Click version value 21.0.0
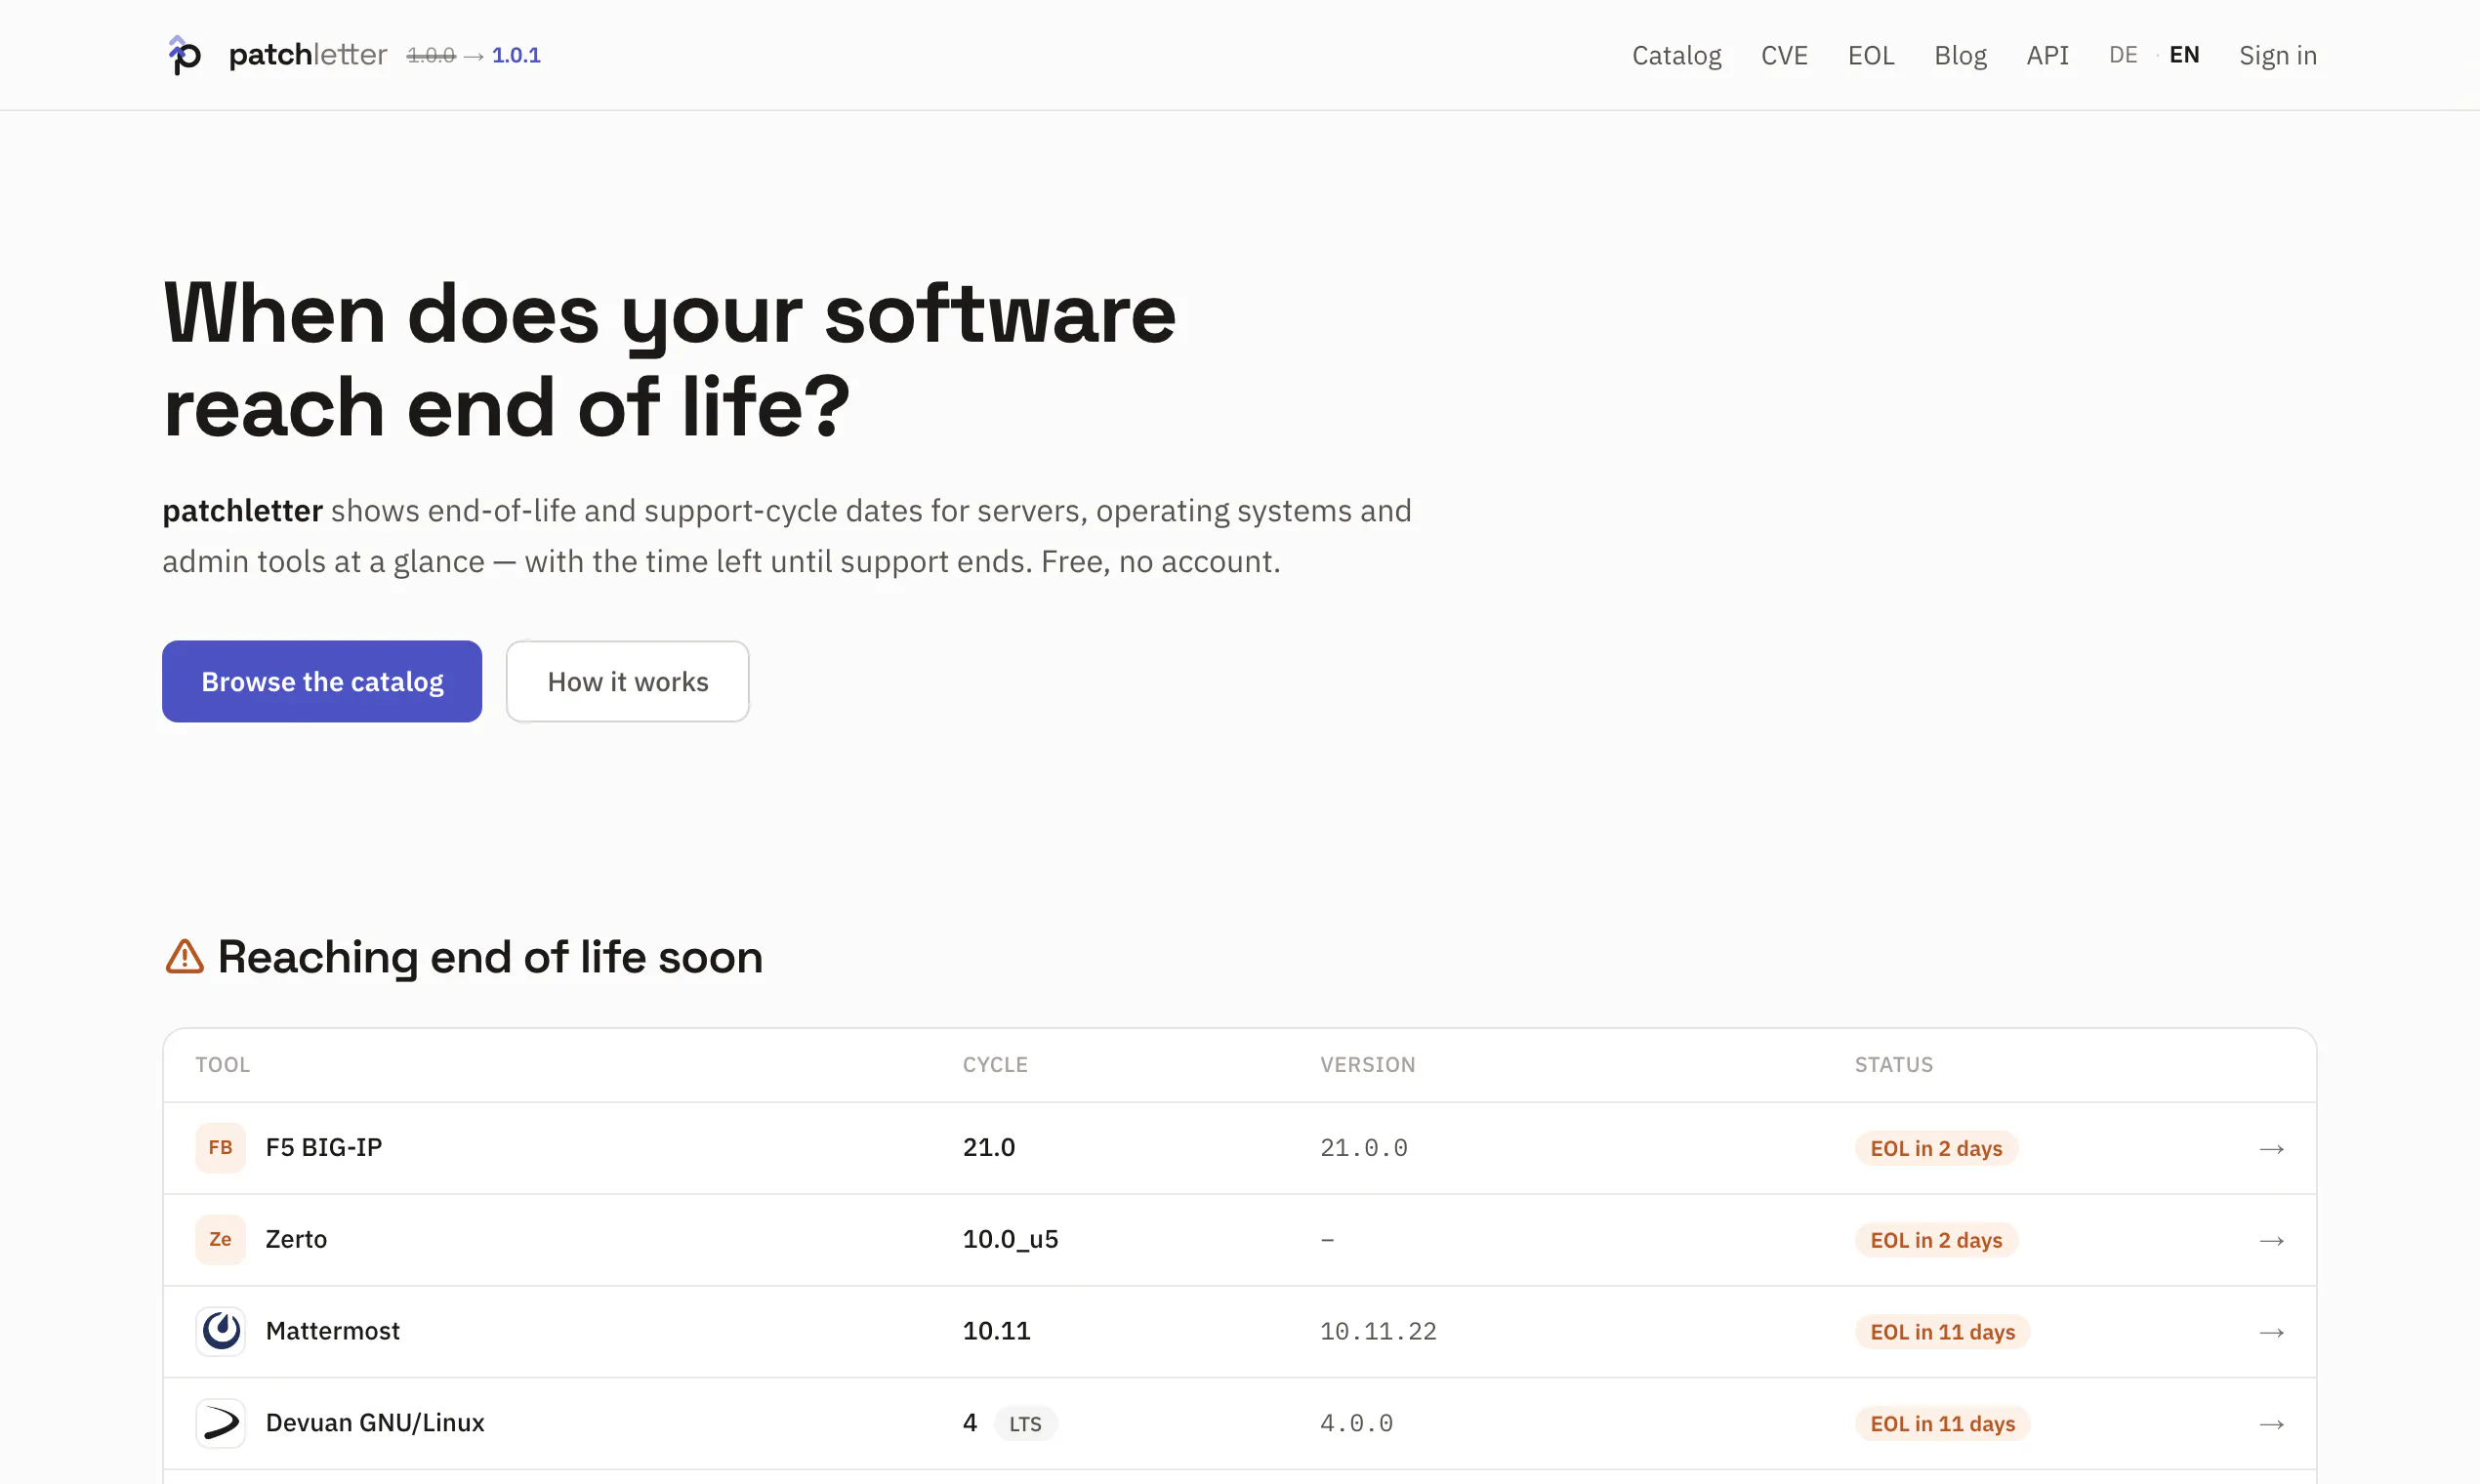The width and height of the screenshot is (2480, 1484). click(x=1363, y=1149)
